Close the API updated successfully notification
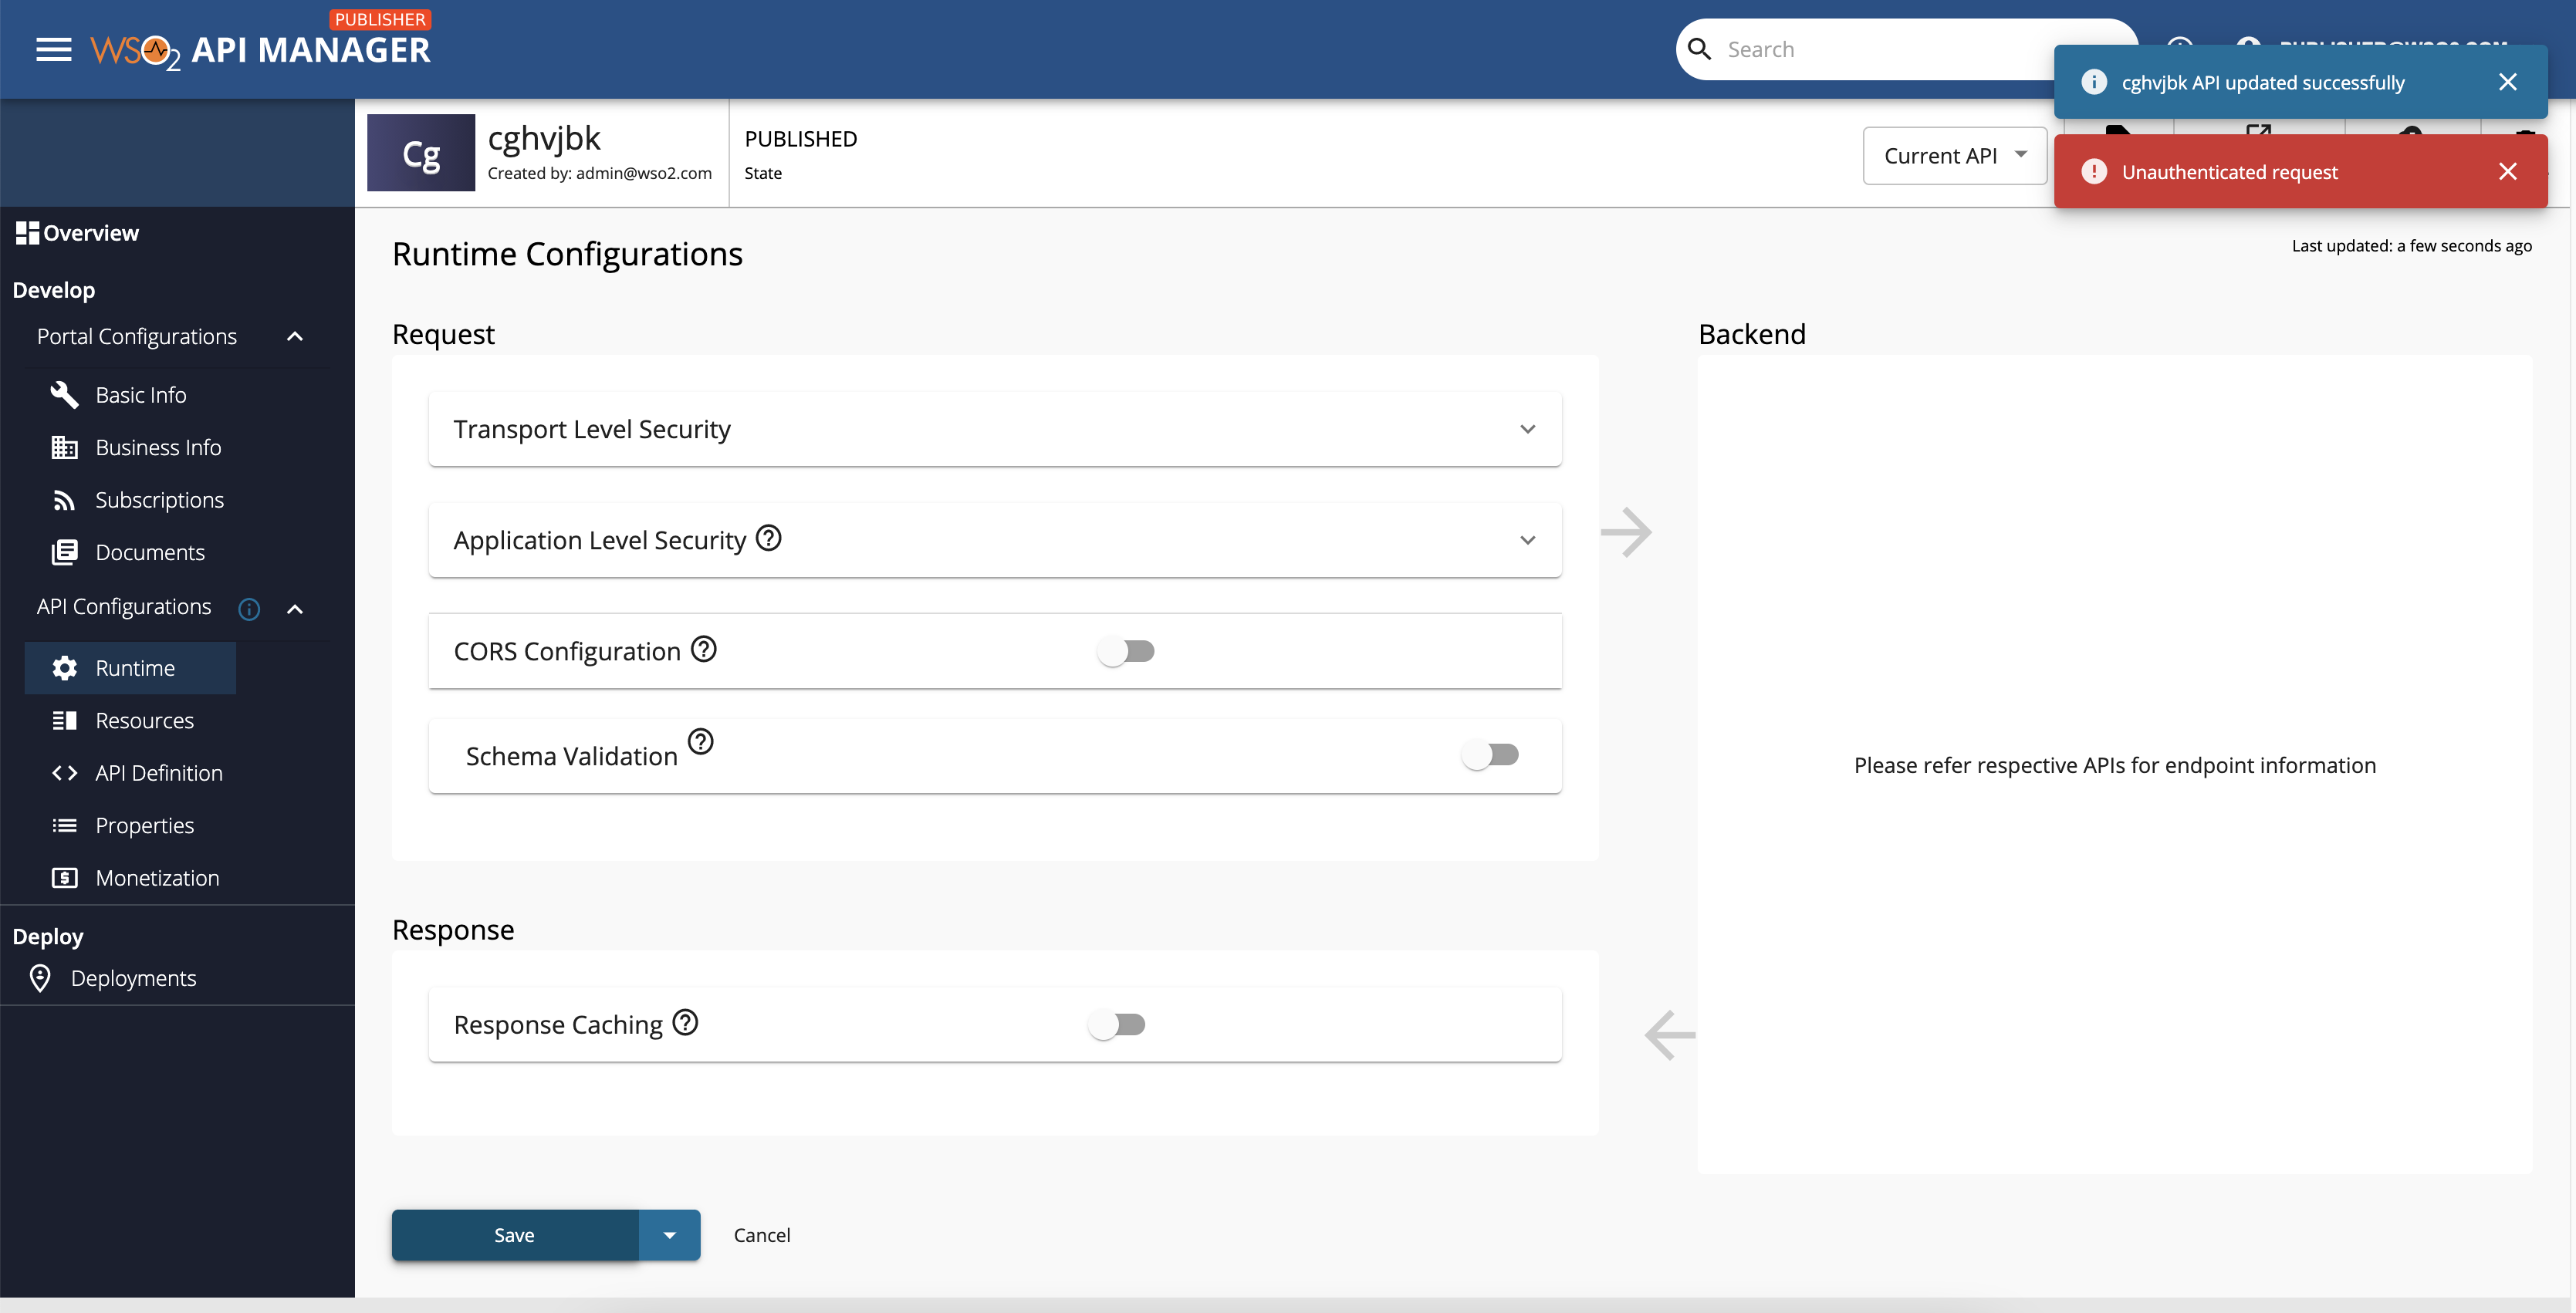Screen dimensions: 2576x1313 (2507, 82)
